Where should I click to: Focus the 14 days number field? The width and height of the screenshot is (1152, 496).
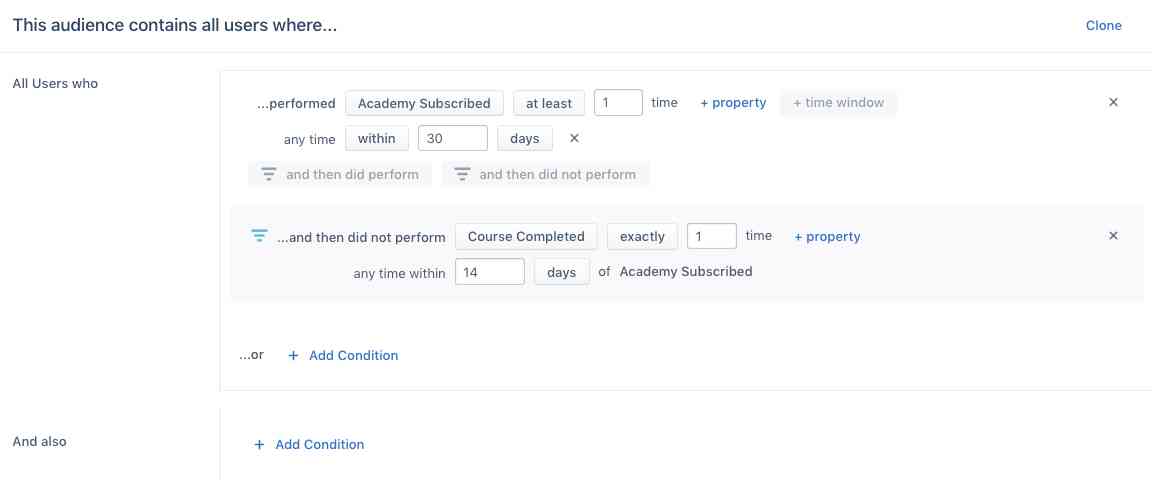[489, 272]
